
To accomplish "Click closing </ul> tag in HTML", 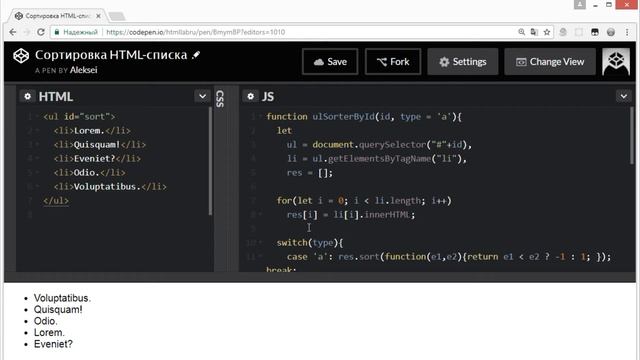I will 56,200.
